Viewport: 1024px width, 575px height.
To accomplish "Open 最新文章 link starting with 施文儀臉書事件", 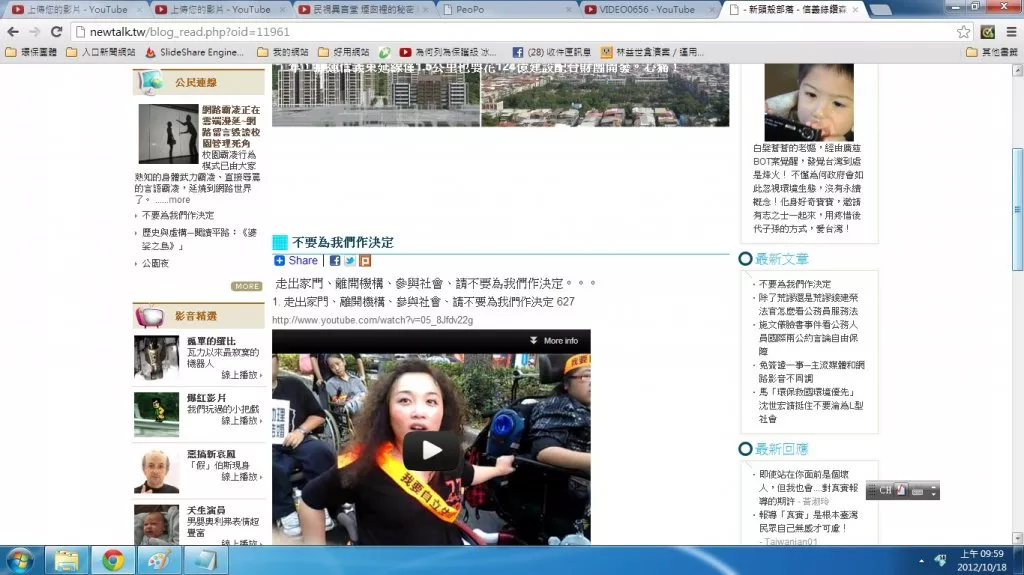I will [808, 338].
